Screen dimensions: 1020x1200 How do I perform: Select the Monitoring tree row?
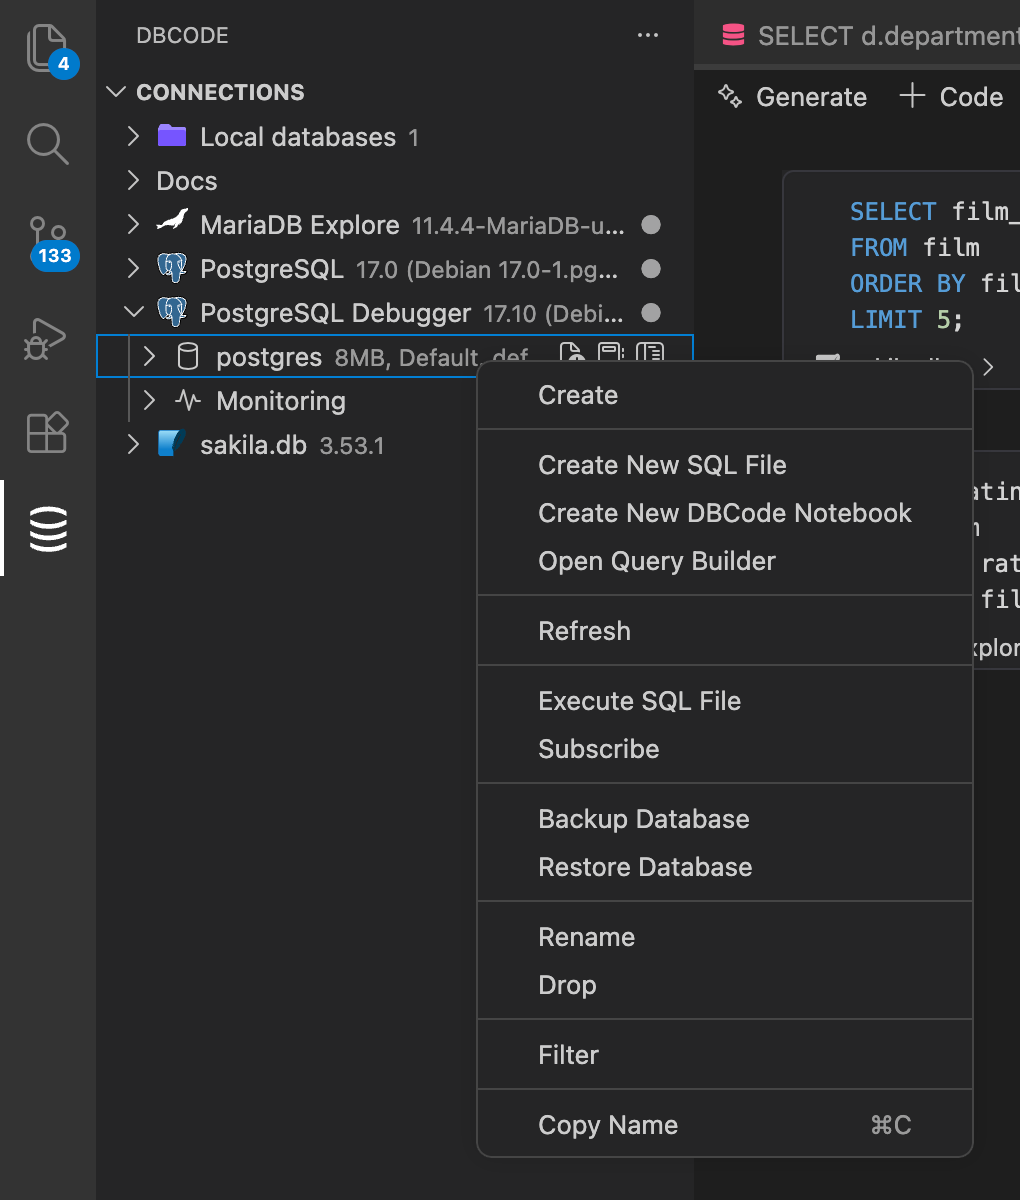tap(395, 400)
